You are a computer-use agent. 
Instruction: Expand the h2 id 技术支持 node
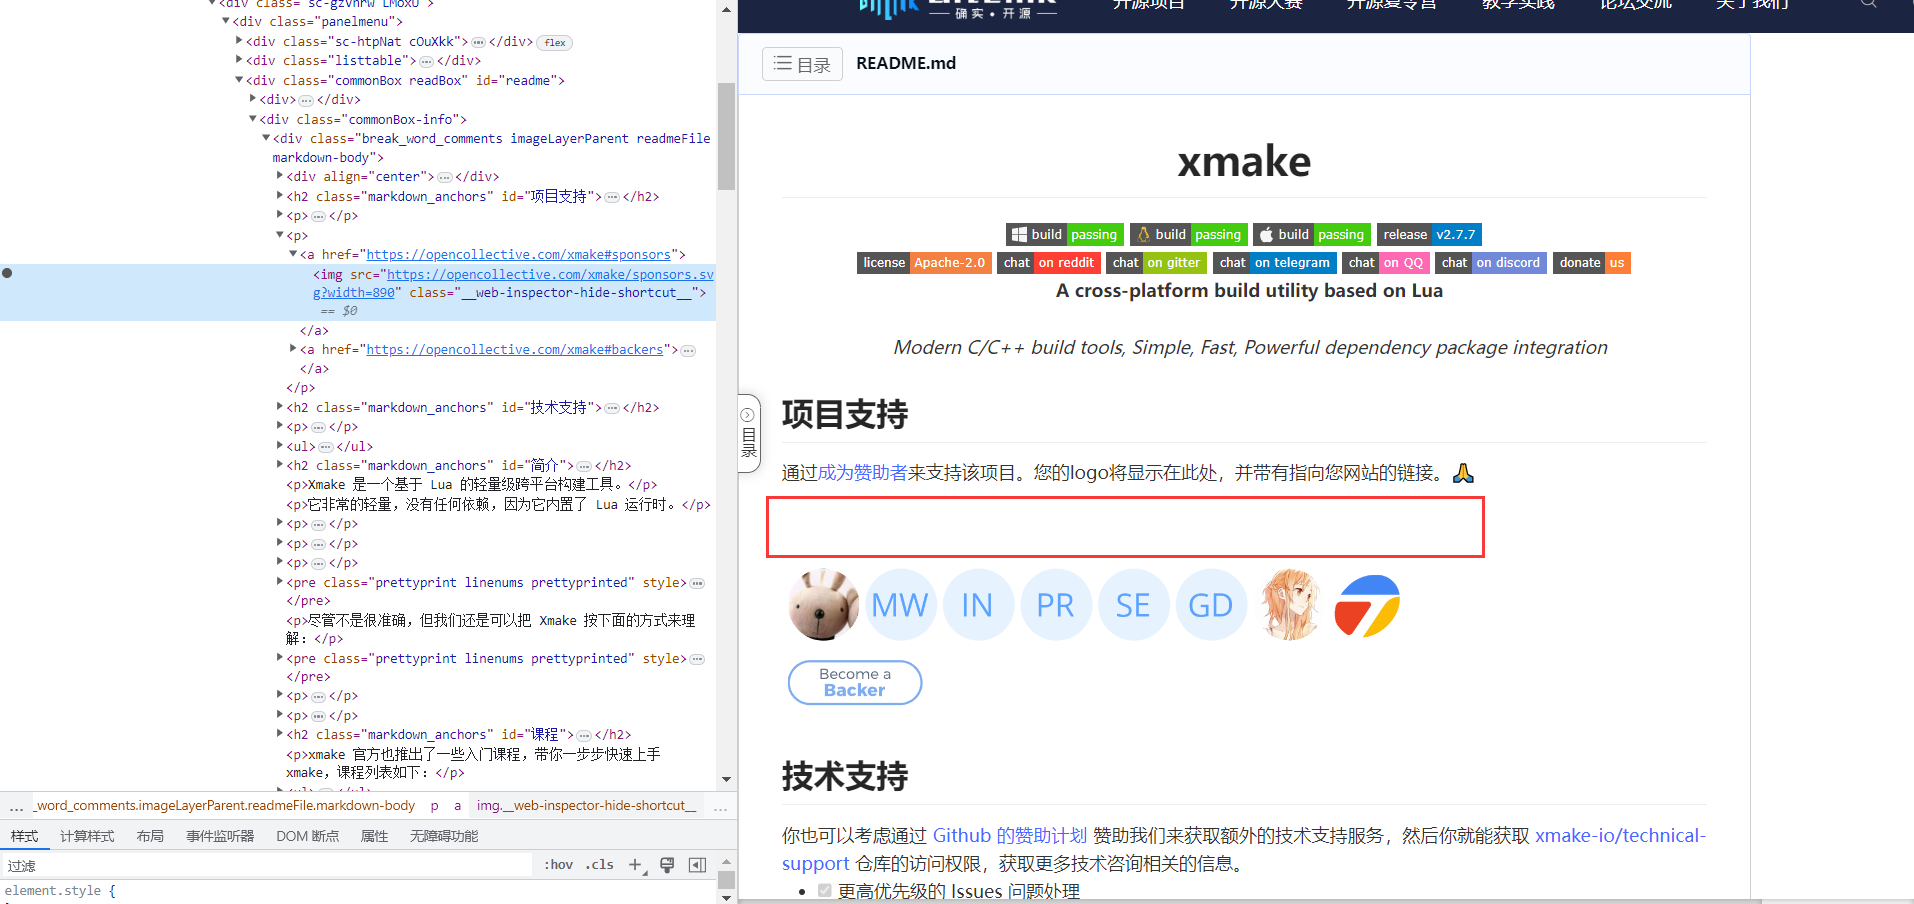pyautogui.click(x=280, y=407)
